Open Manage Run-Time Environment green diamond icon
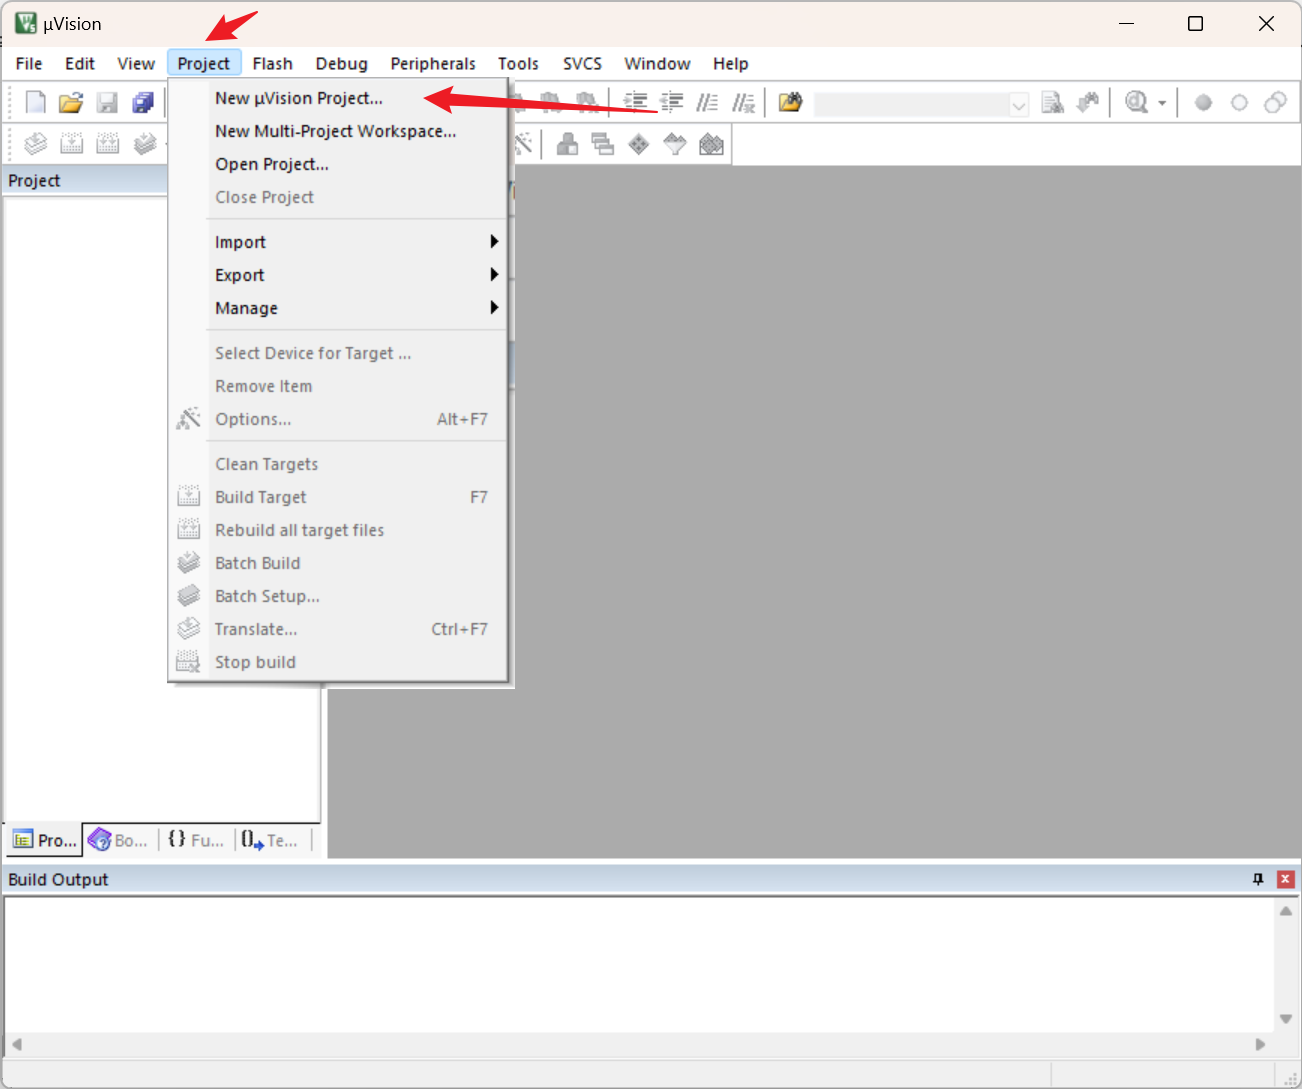 click(639, 144)
